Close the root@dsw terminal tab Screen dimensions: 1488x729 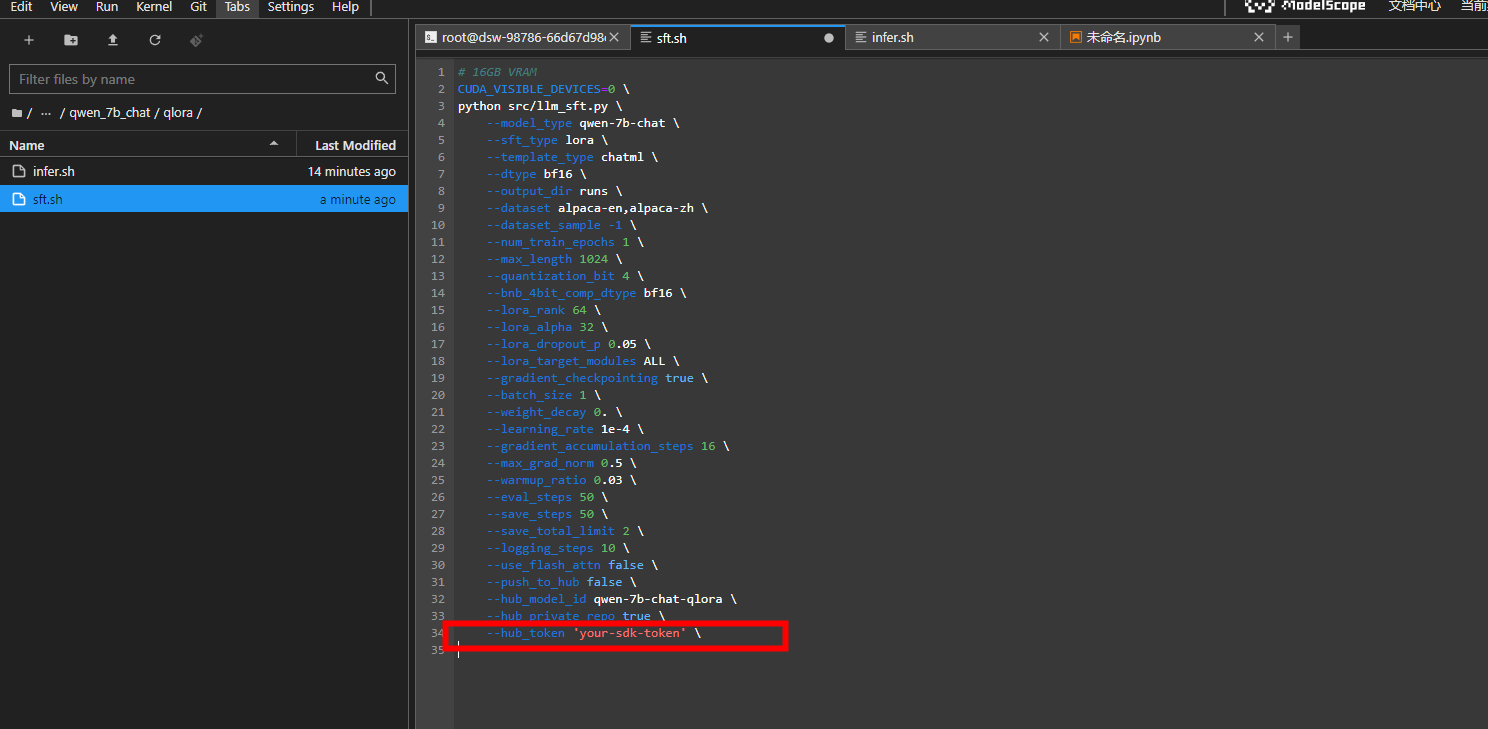[x=614, y=37]
